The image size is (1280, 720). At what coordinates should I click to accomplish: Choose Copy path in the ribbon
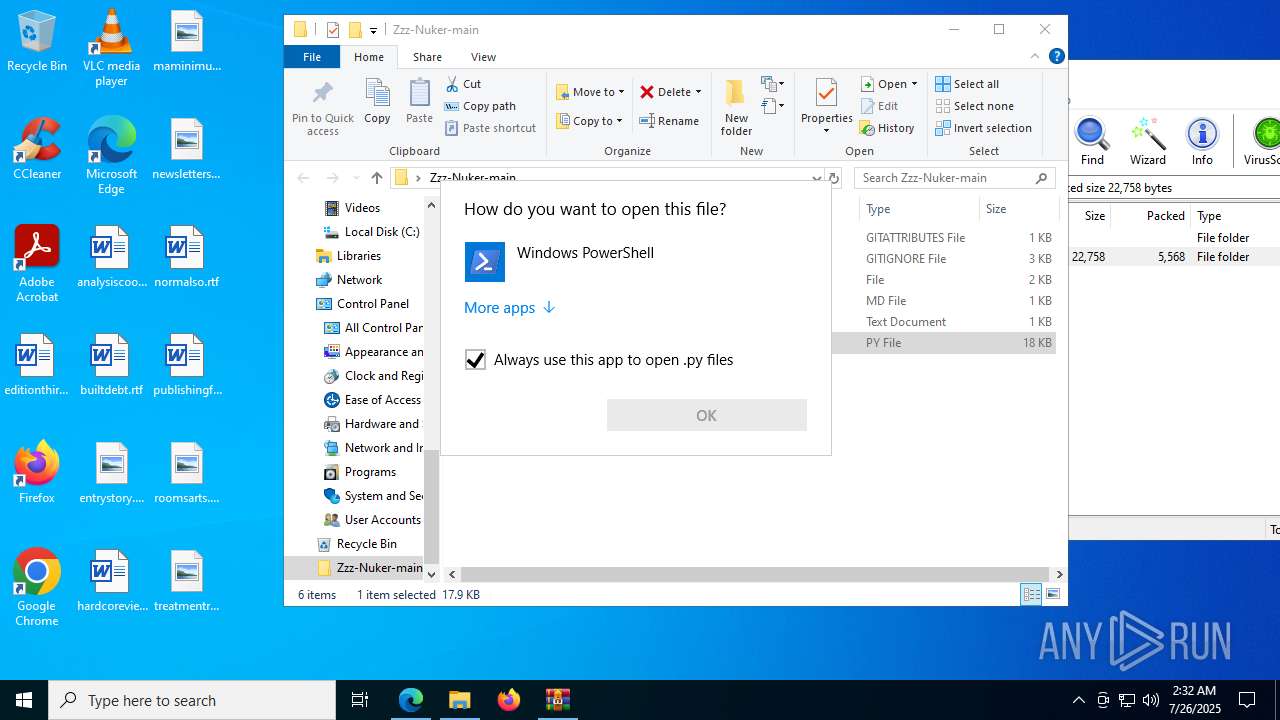click(480, 106)
